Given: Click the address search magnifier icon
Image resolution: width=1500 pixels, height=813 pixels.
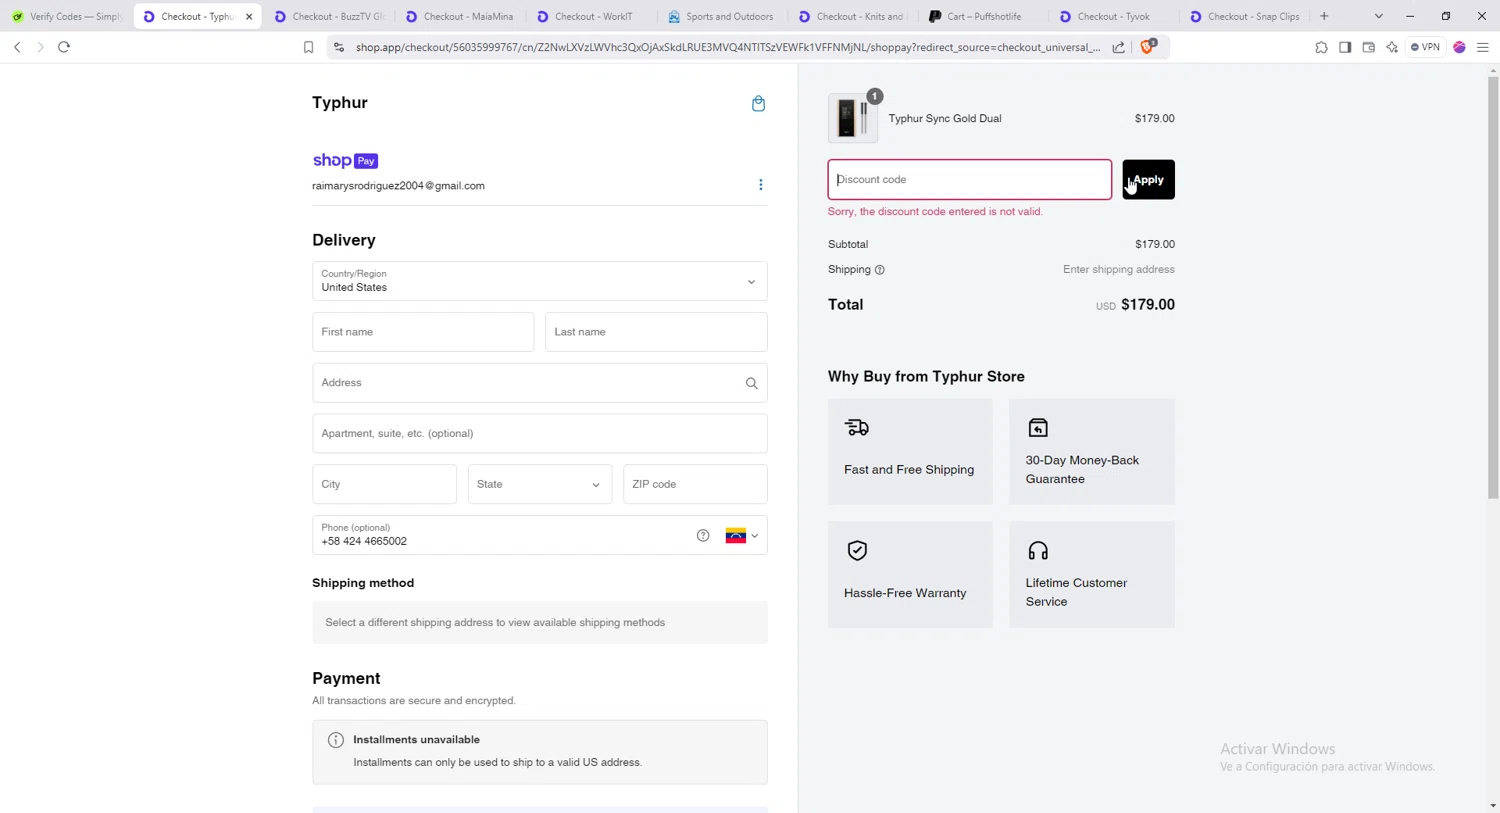Looking at the screenshot, I should tap(751, 383).
